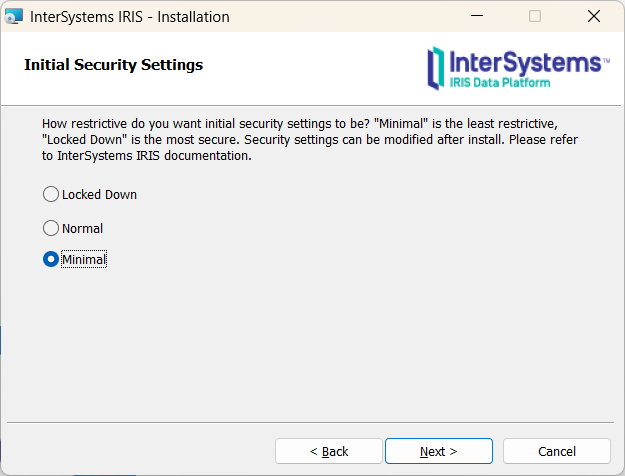Viewport: 625px width, 476px height.
Task: Select the Locked Down radio button
Action: pos(51,194)
